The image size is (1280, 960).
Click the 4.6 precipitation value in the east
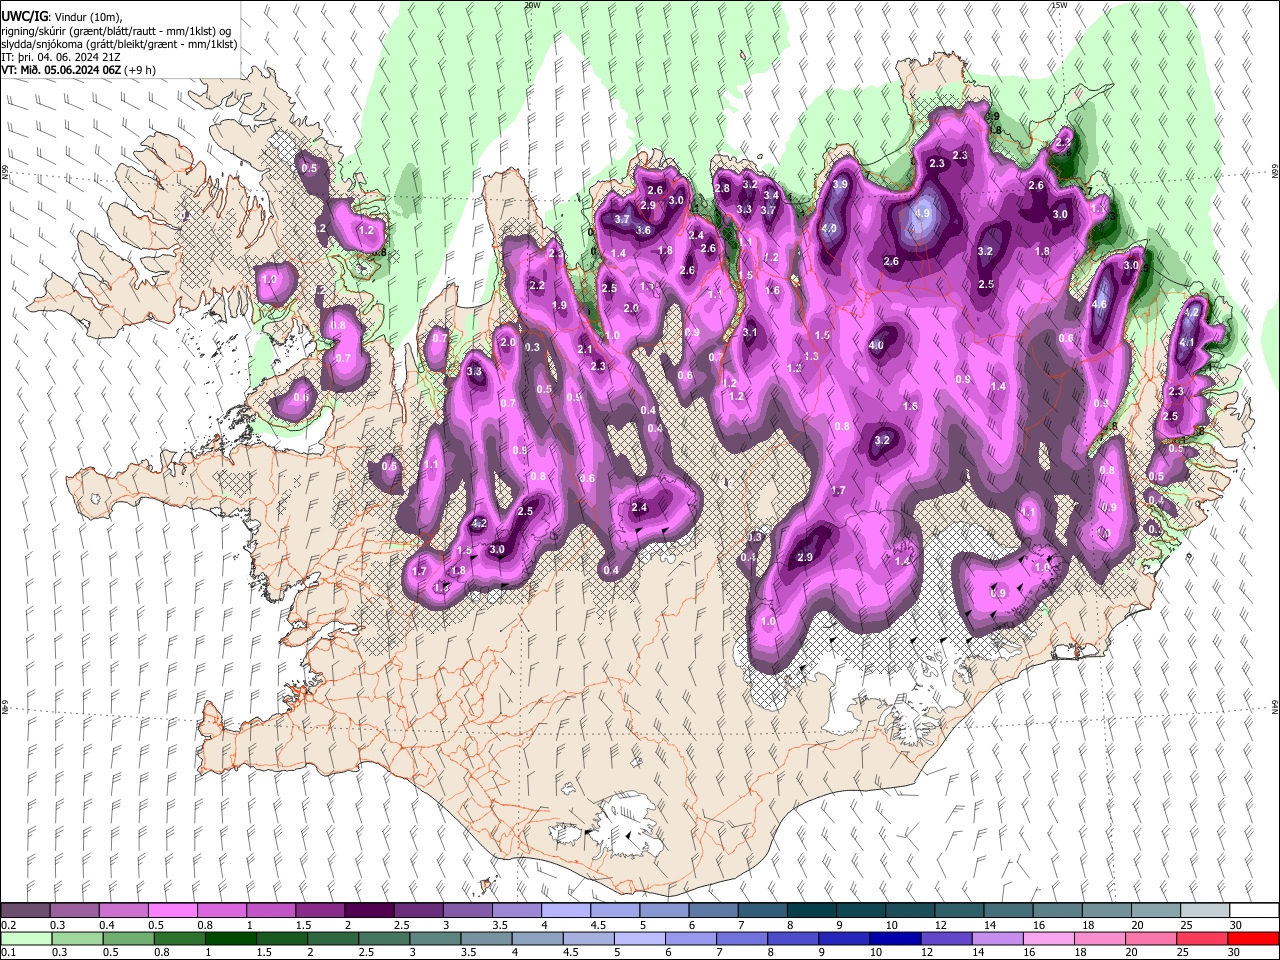pos(1100,305)
